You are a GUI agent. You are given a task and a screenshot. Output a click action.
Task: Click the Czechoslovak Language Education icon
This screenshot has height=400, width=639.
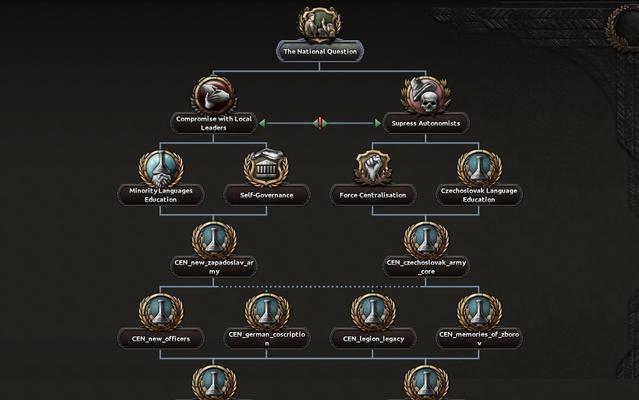pyautogui.click(x=479, y=167)
